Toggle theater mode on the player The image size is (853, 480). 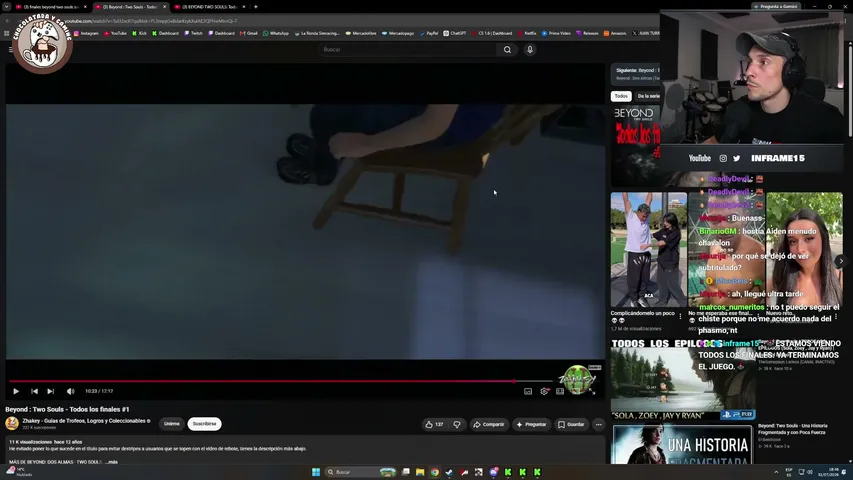tap(560, 391)
